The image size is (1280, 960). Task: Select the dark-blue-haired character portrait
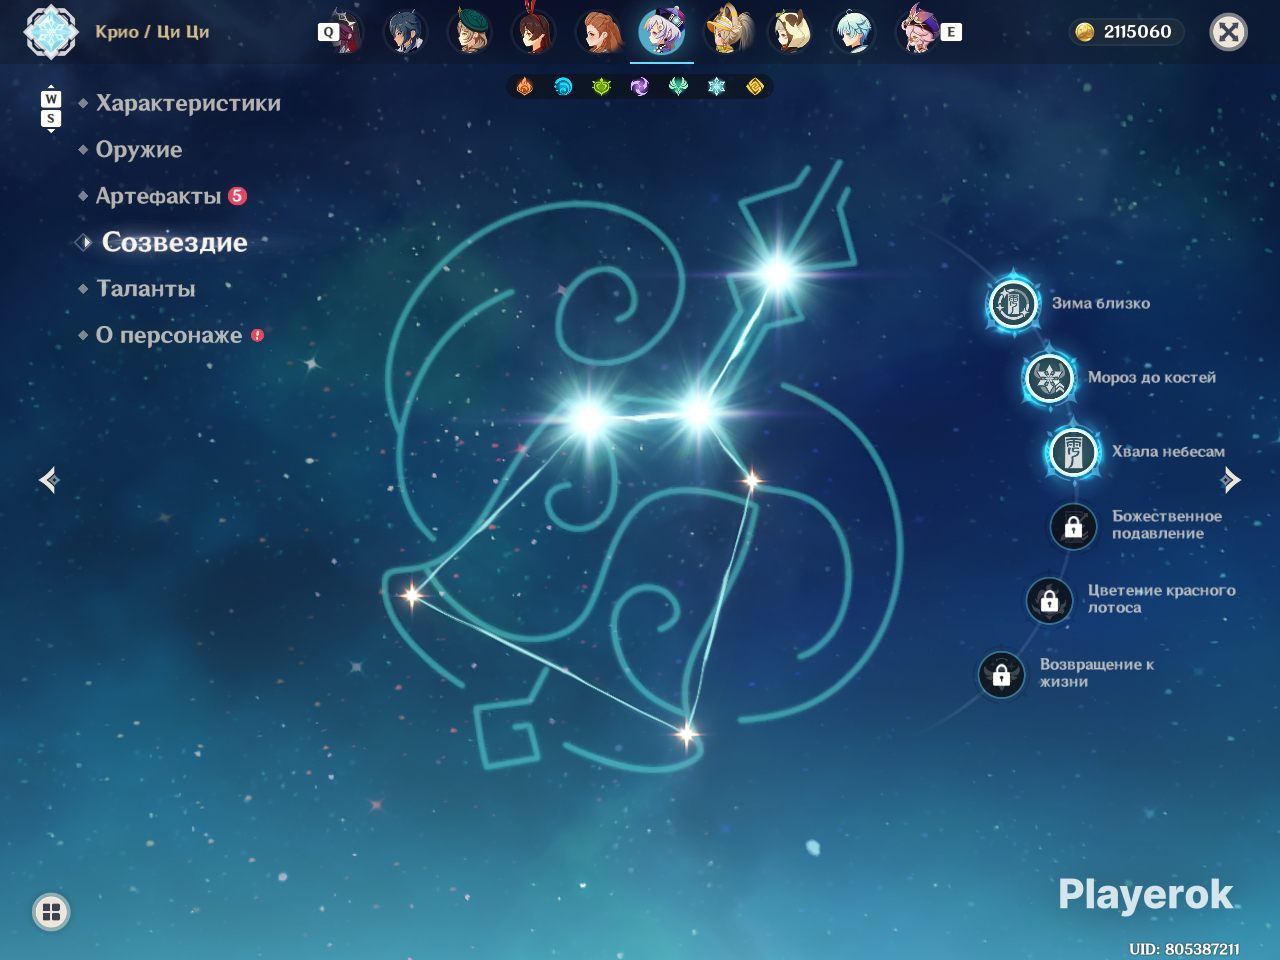406,32
